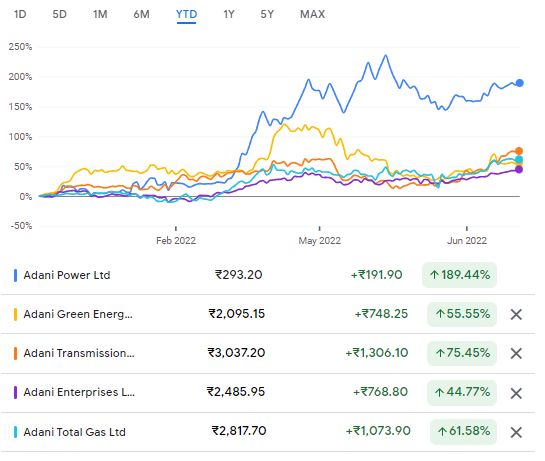Open the 5Y chart range
The height and width of the screenshot is (461, 545).
(x=267, y=14)
